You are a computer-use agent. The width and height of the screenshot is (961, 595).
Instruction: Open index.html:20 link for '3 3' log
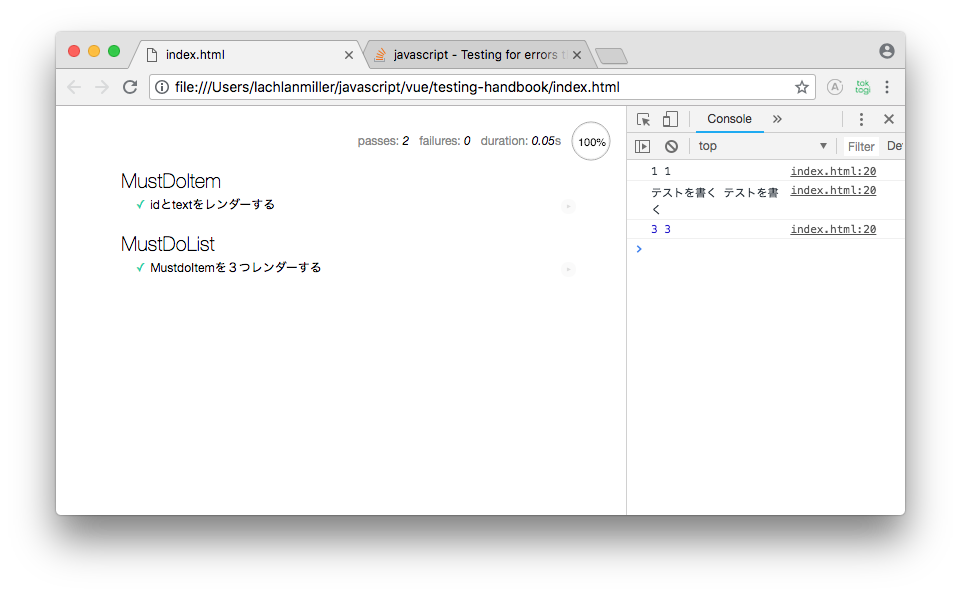[x=833, y=229]
